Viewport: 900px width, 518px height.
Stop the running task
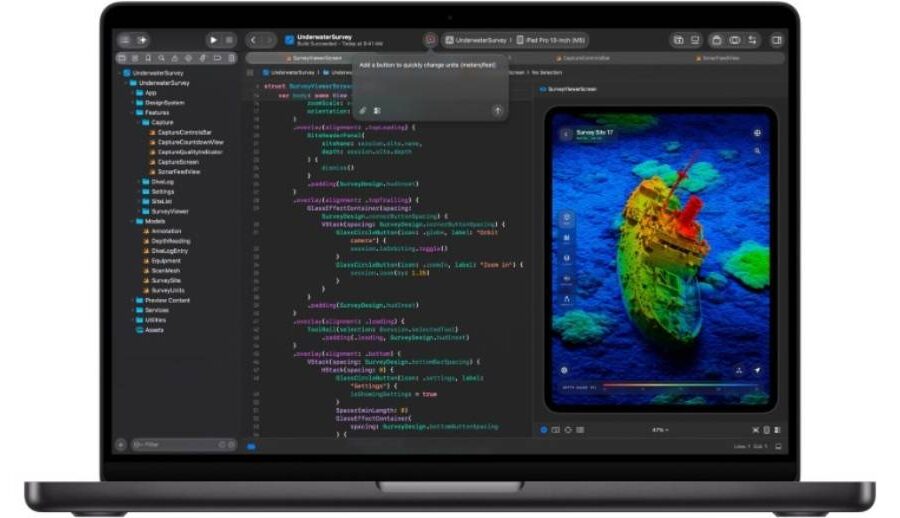point(229,40)
